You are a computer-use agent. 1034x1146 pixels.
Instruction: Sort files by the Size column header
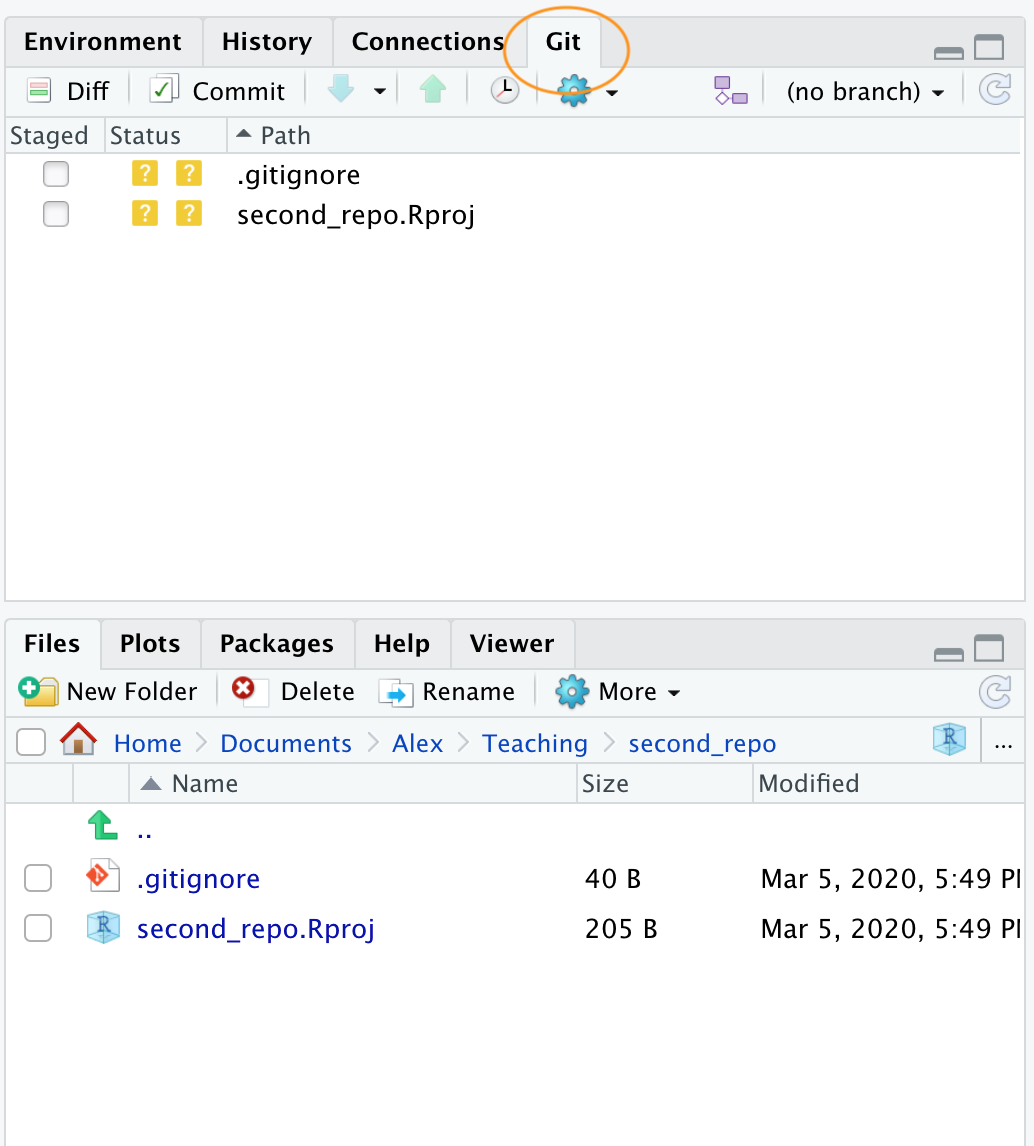[x=605, y=783]
